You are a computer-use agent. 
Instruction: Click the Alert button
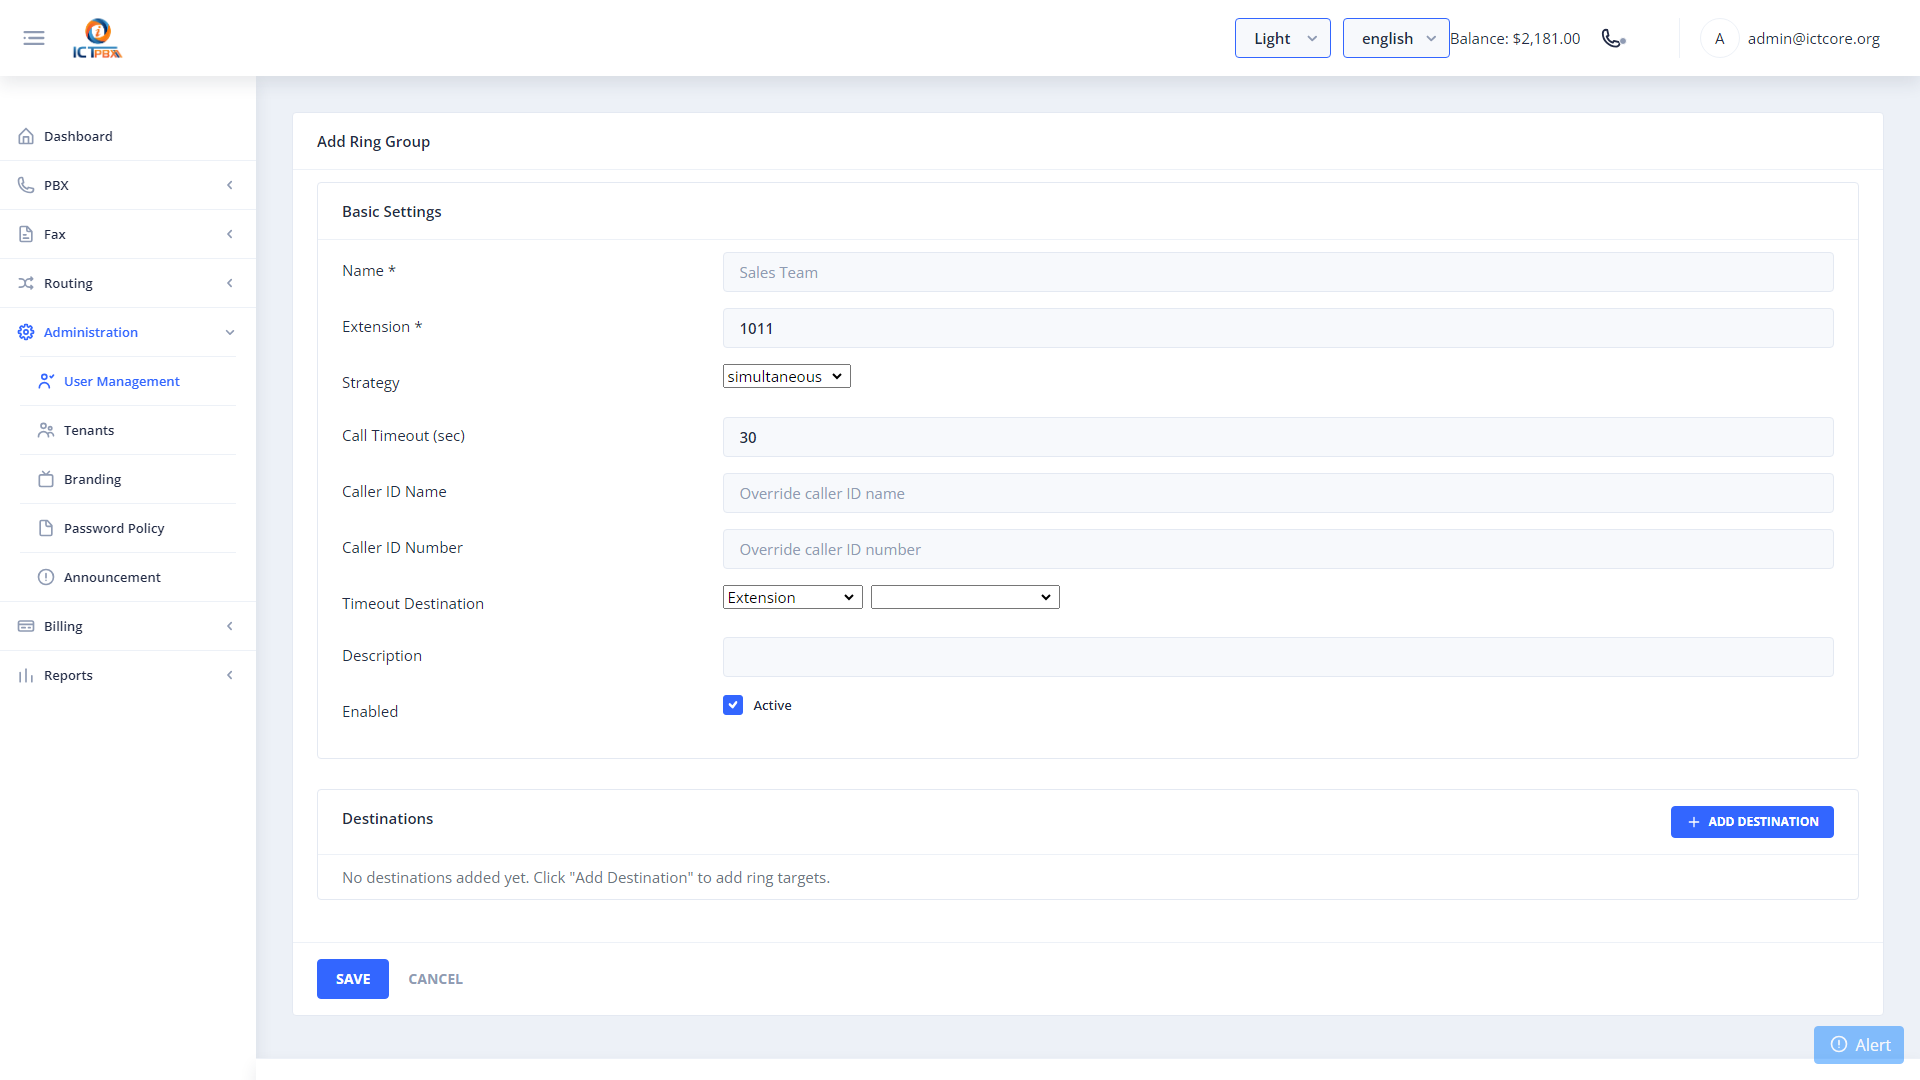click(1859, 1044)
